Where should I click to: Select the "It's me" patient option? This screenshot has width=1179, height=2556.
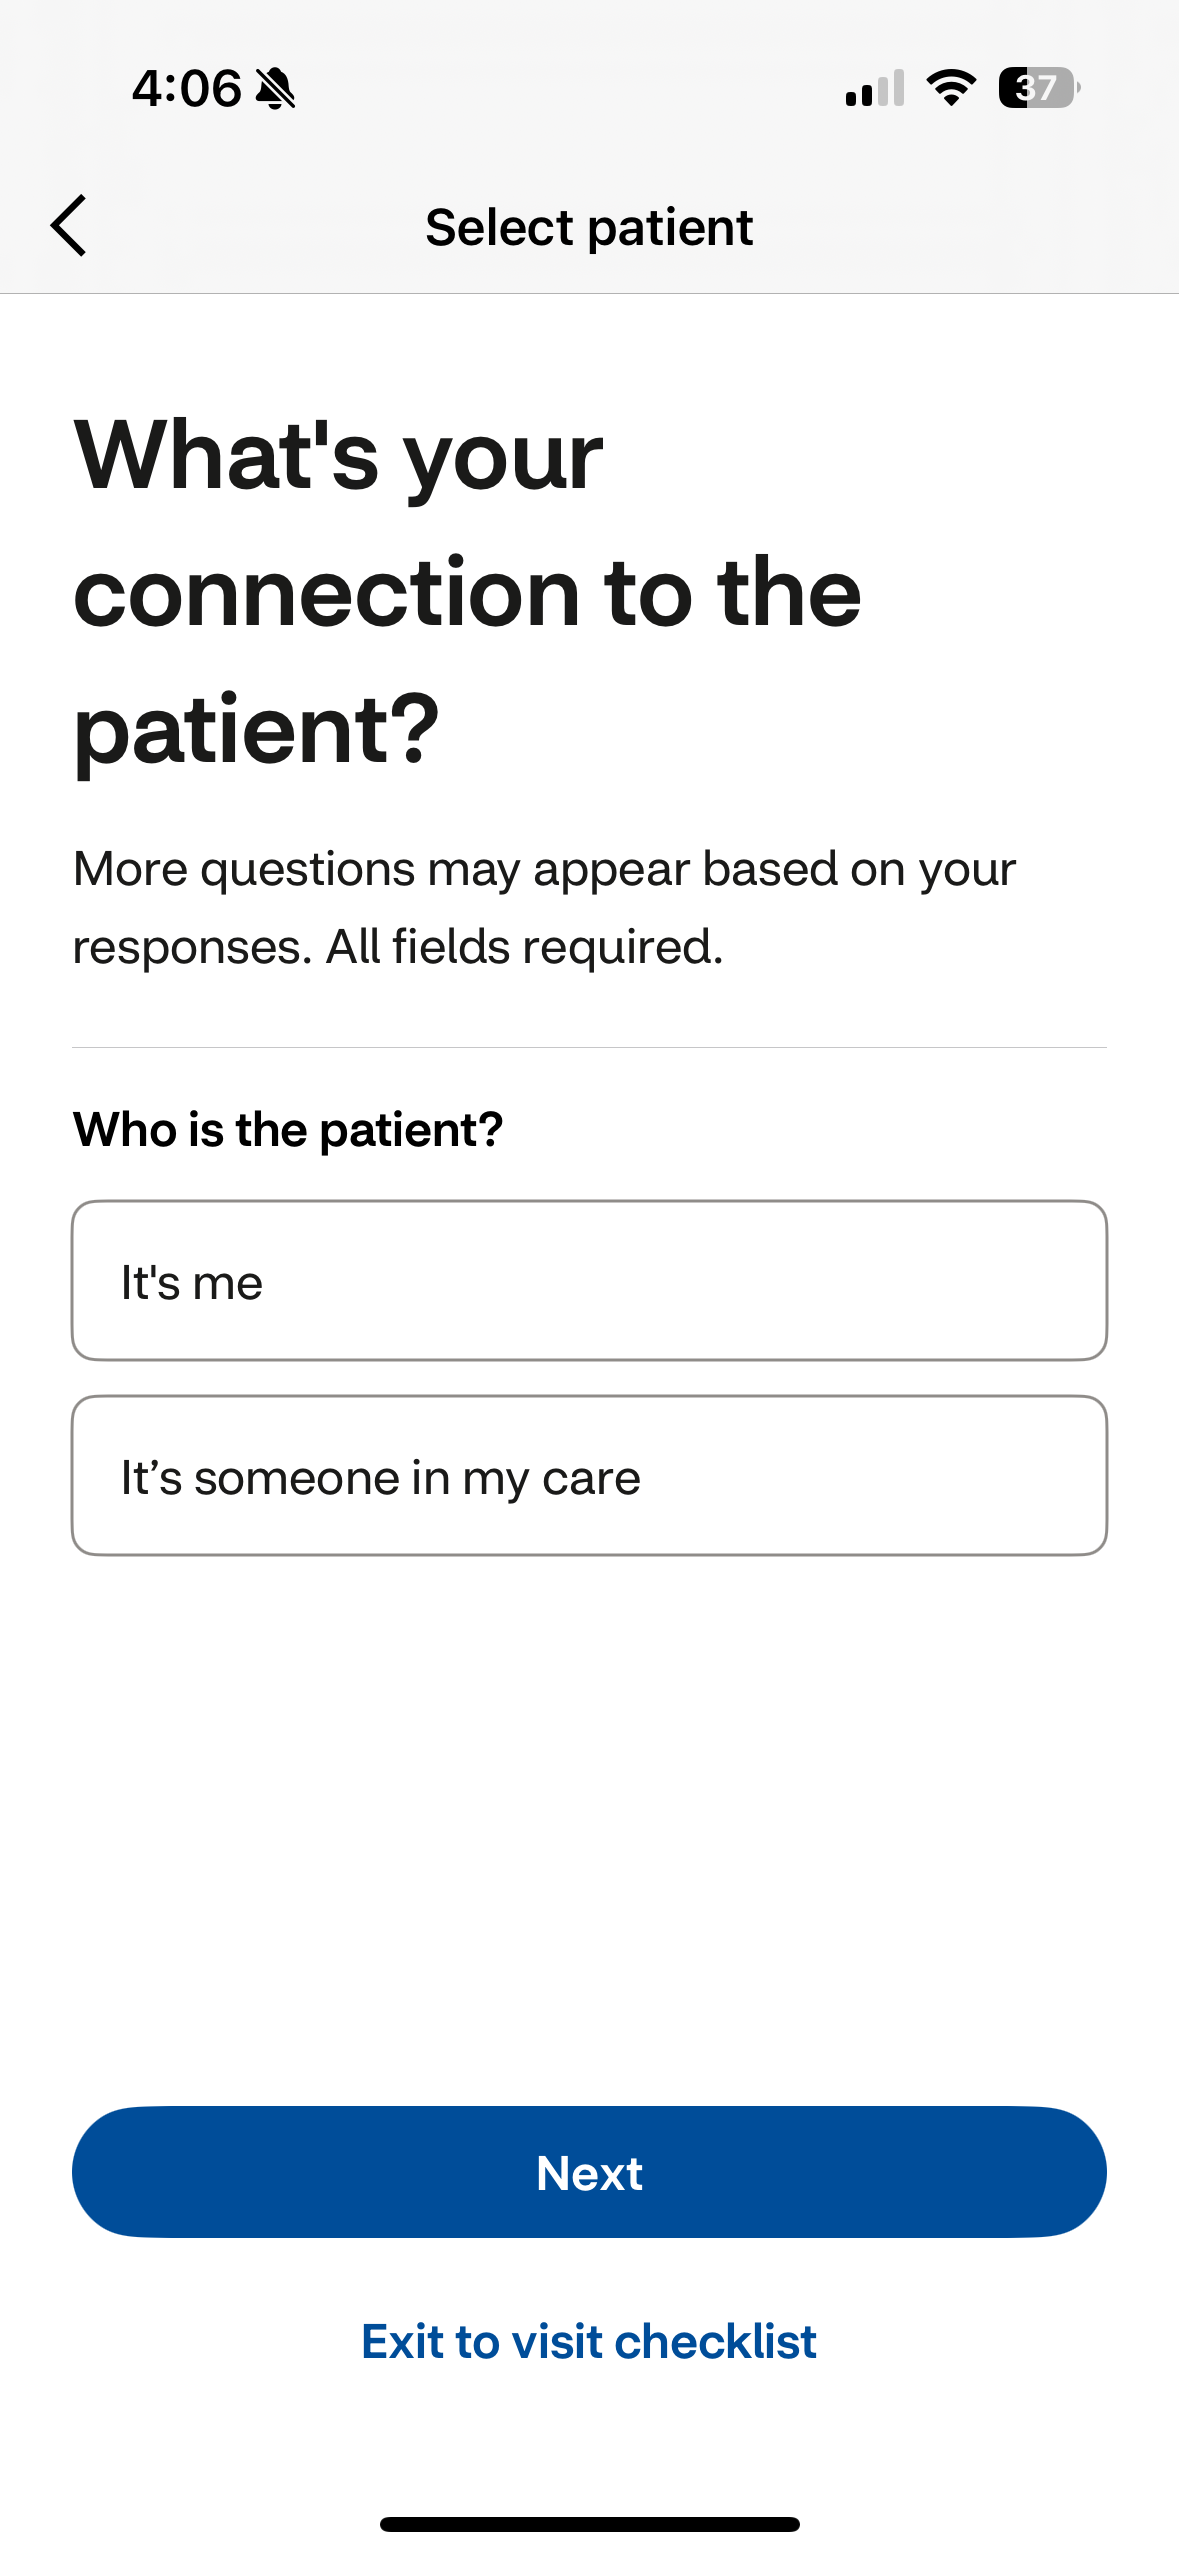(x=589, y=1281)
